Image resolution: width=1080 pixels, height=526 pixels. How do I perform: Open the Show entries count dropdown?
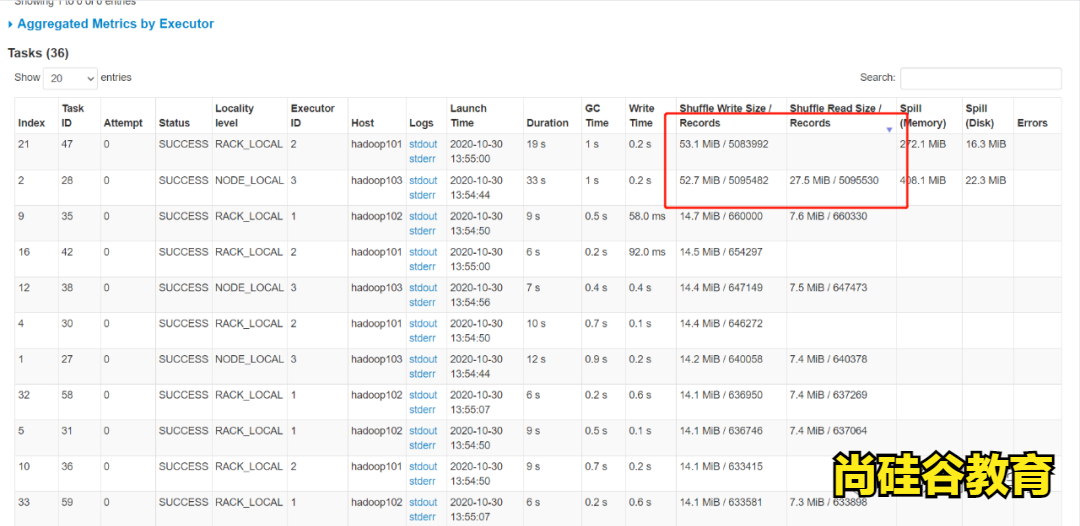70,78
